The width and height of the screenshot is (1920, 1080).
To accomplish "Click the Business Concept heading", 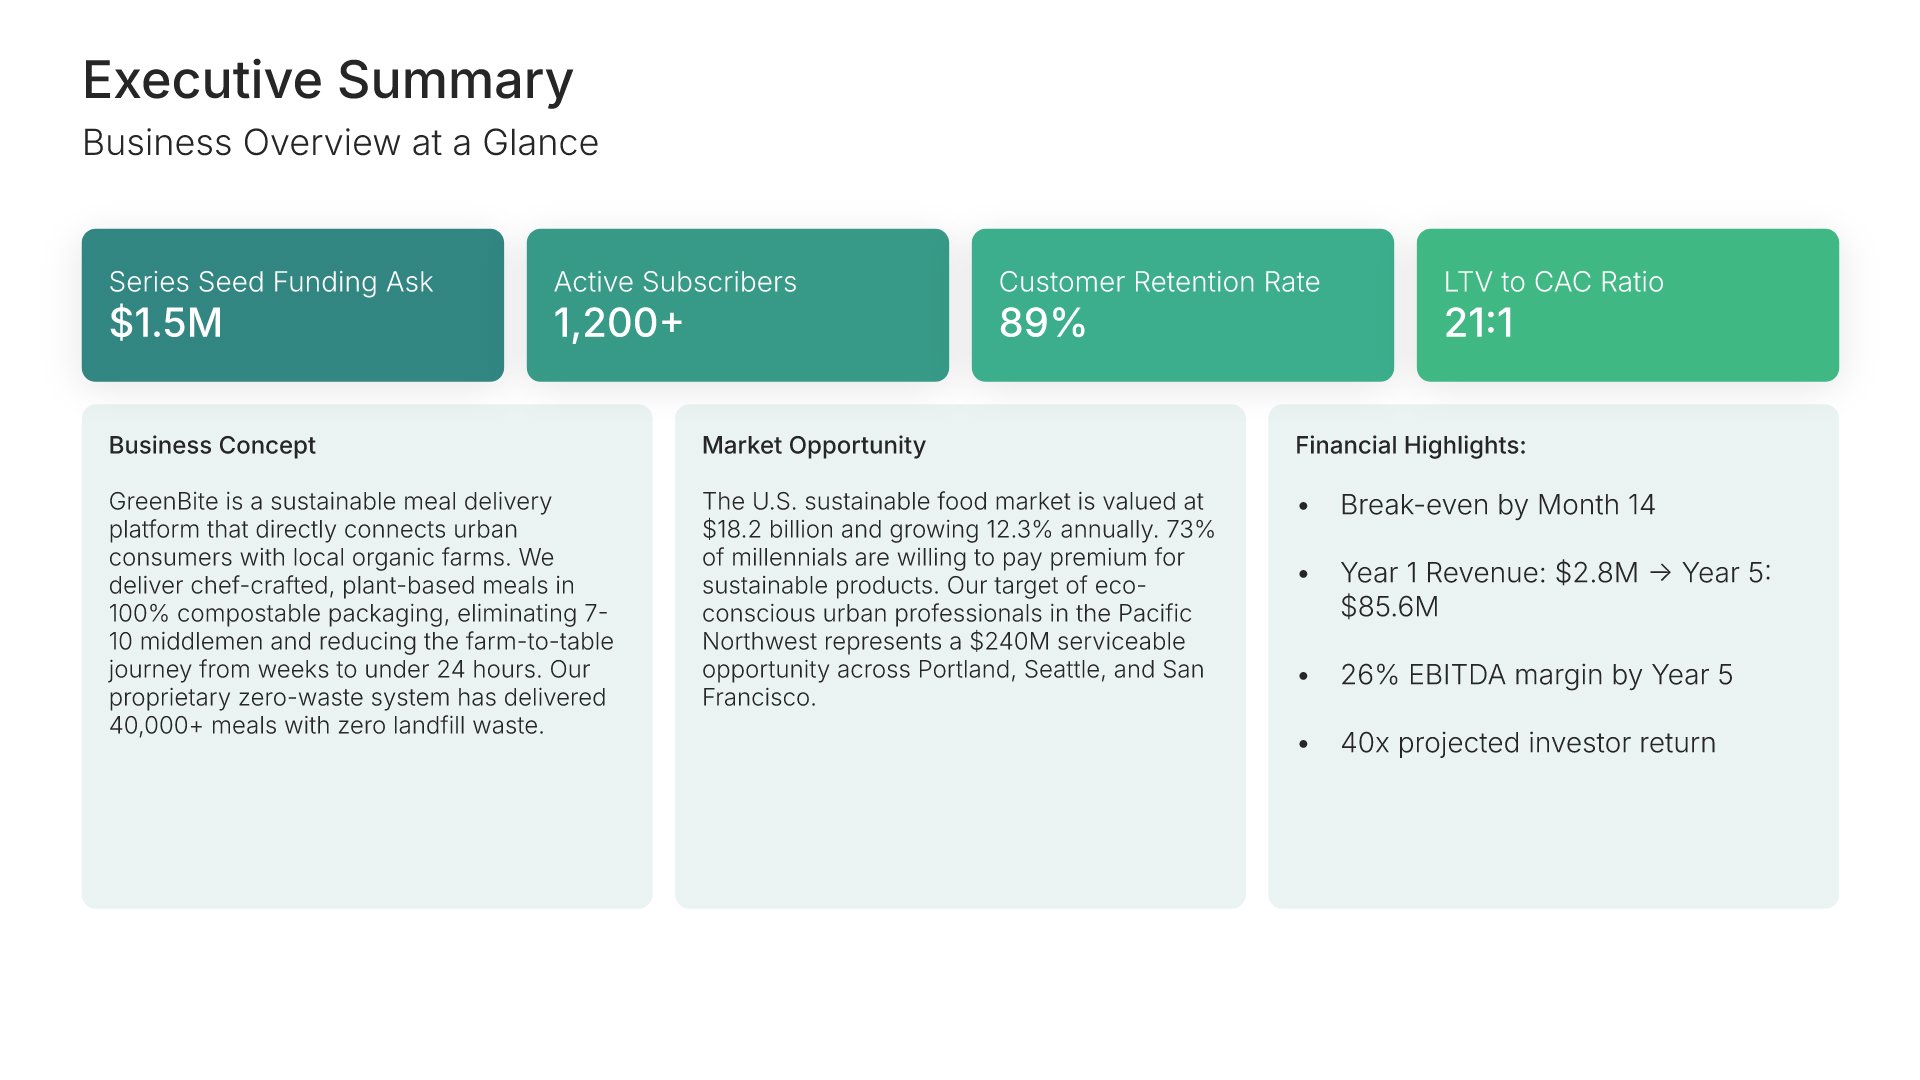I will [212, 445].
